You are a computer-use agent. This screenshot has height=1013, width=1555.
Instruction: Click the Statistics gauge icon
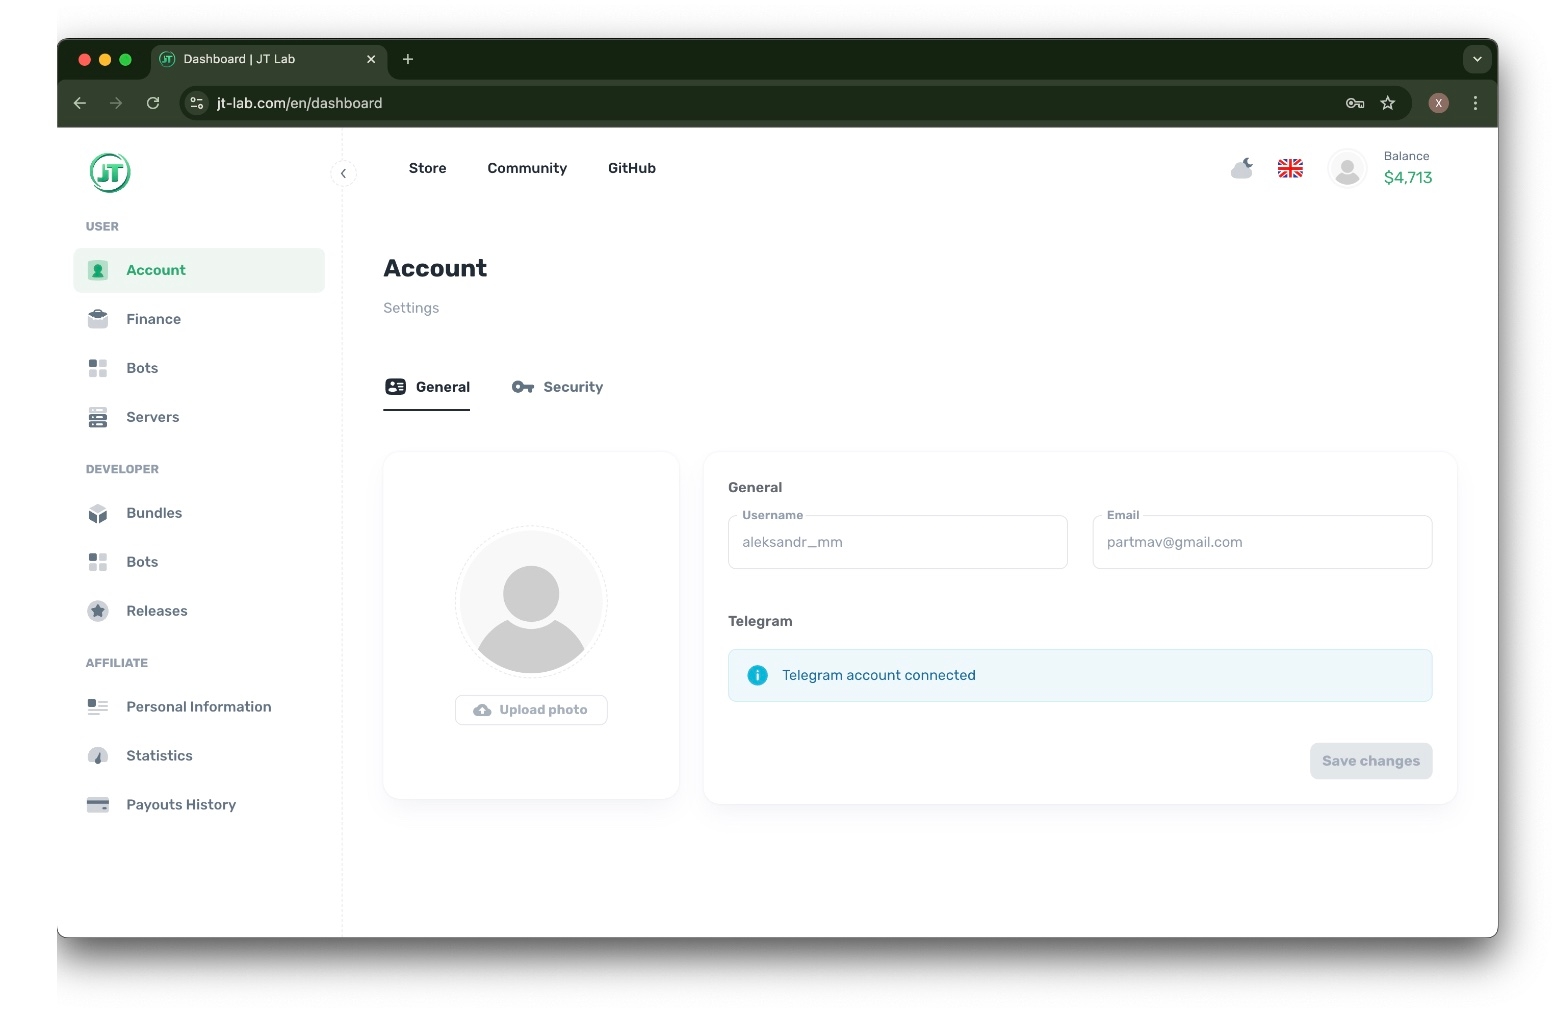click(x=98, y=756)
